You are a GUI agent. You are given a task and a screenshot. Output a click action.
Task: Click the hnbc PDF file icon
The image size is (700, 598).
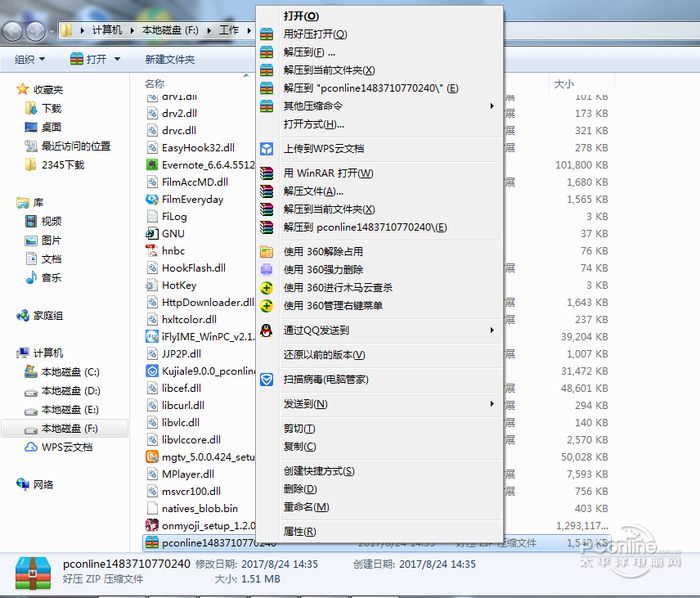pyautogui.click(x=152, y=251)
